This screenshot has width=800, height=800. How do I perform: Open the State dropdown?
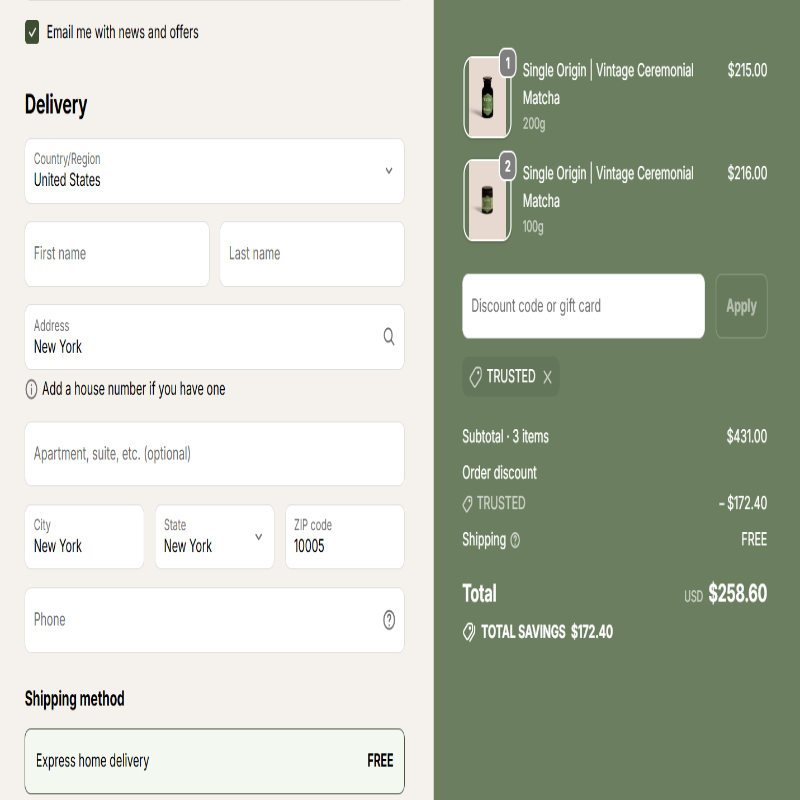coord(214,537)
